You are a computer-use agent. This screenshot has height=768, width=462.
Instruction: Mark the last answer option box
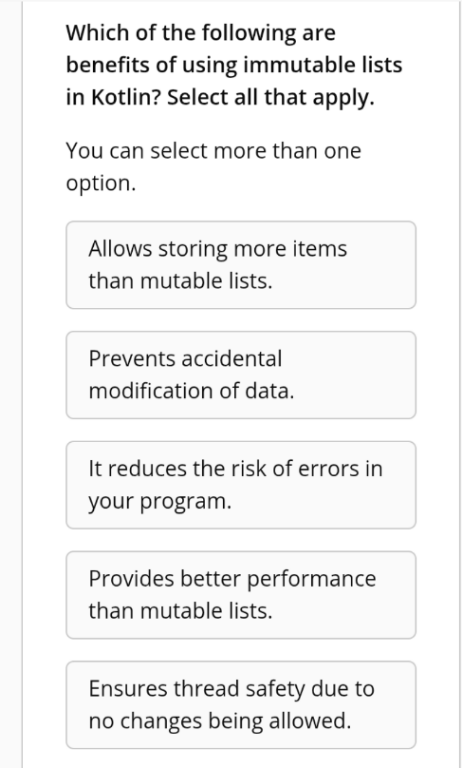241,705
